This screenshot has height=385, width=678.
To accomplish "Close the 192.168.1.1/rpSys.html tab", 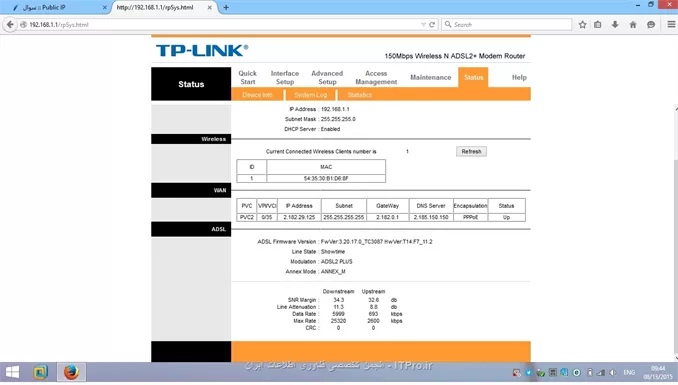I will 210,7.
